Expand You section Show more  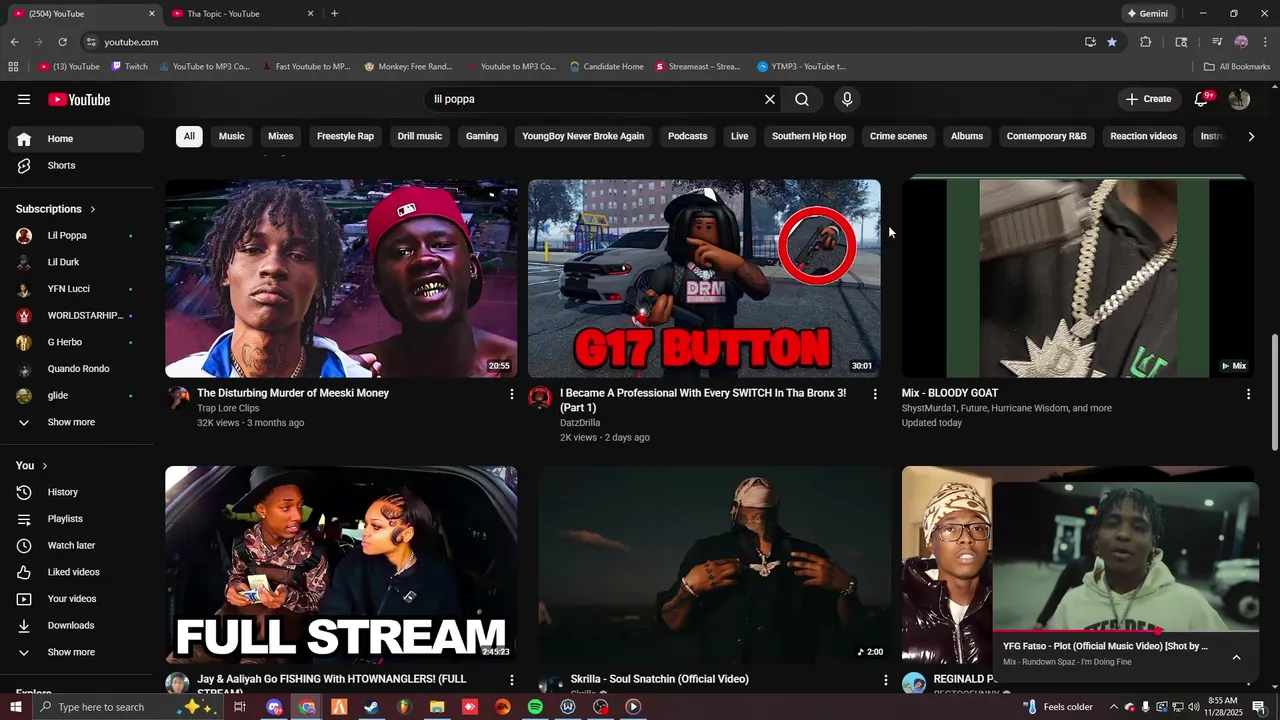[76, 652]
